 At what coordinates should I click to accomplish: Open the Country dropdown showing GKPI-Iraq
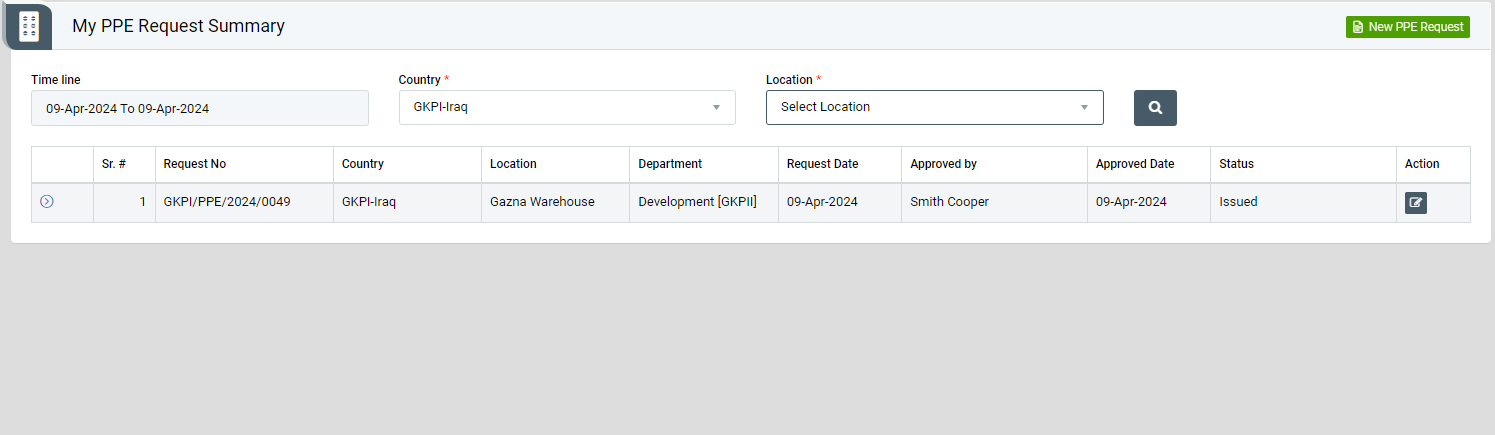coord(567,108)
